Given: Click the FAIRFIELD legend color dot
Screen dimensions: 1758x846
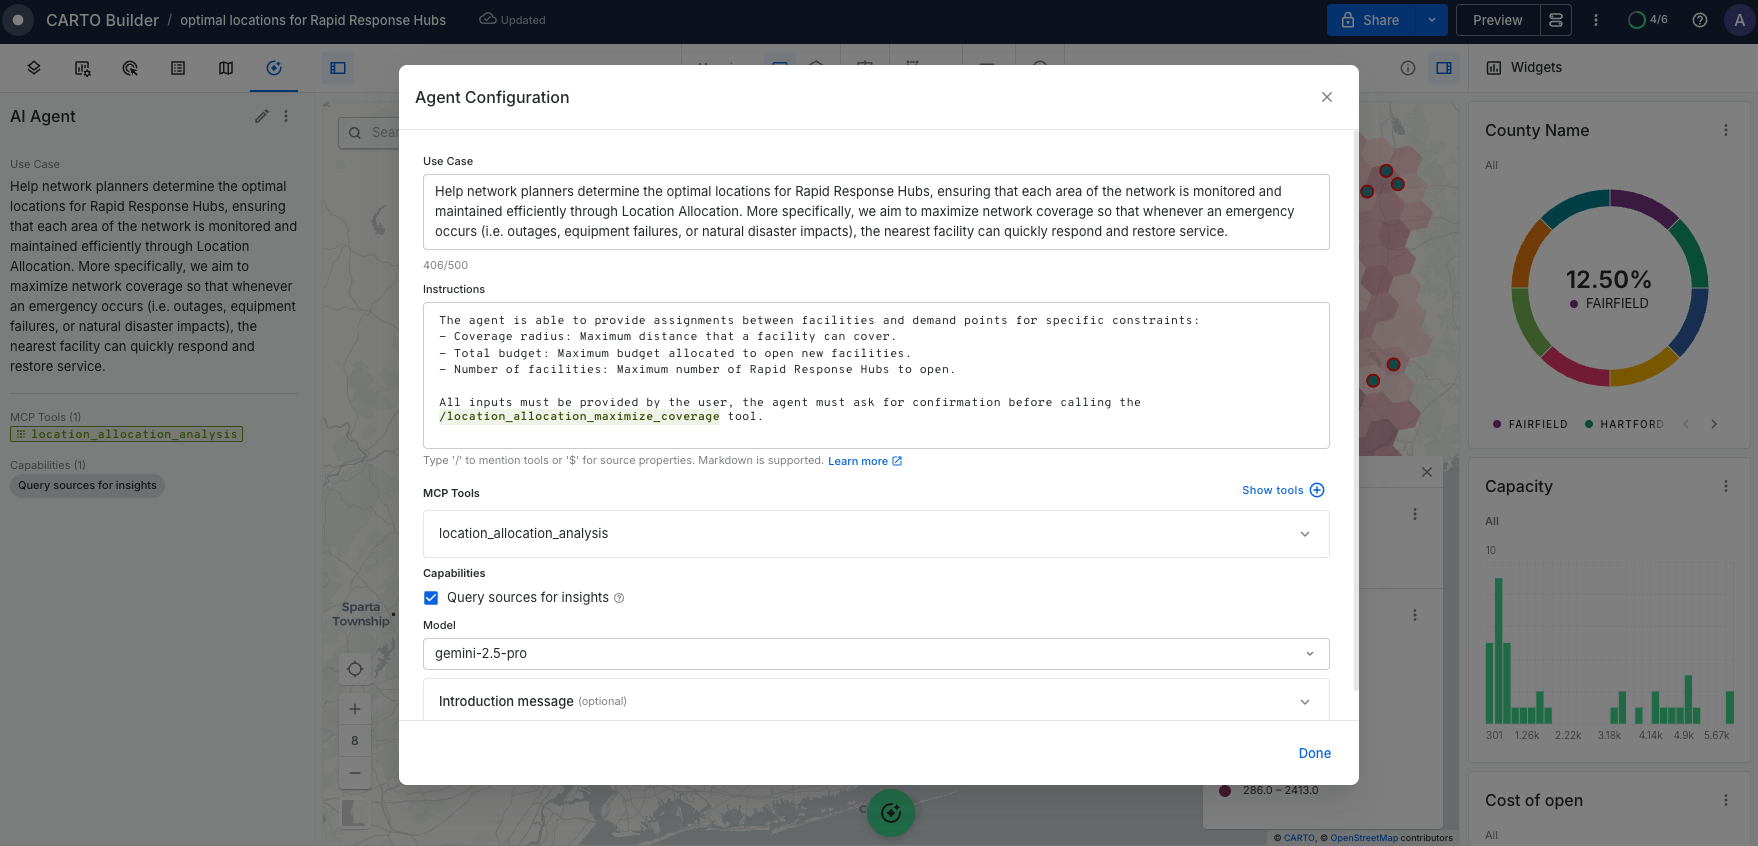Looking at the screenshot, I should pyautogui.click(x=1497, y=424).
